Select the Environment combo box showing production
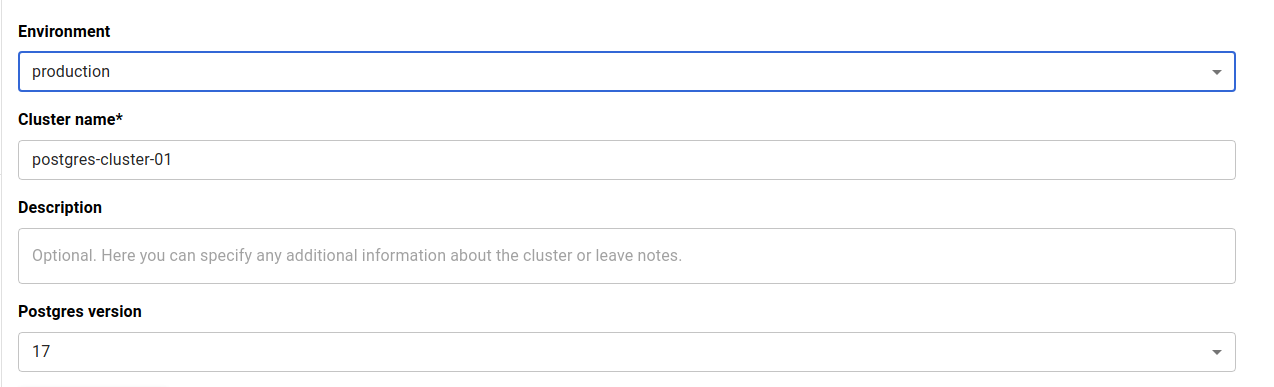This screenshot has width=1274, height=387. [627, 72]
